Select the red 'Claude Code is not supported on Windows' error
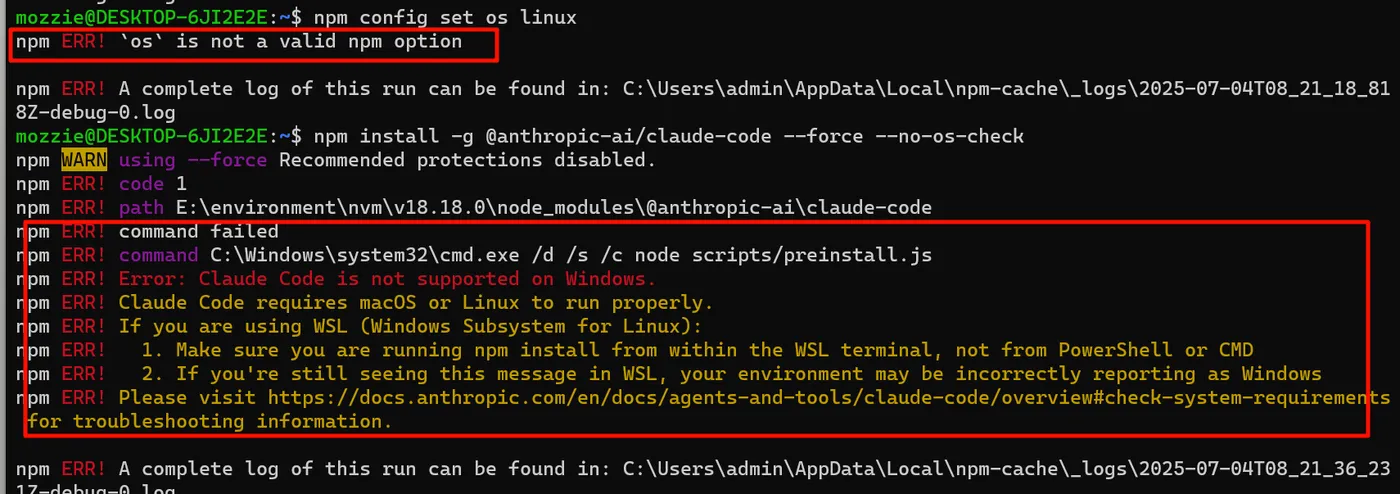Image resolution: width=1400 pixels, height=494 pixels. 387,278
